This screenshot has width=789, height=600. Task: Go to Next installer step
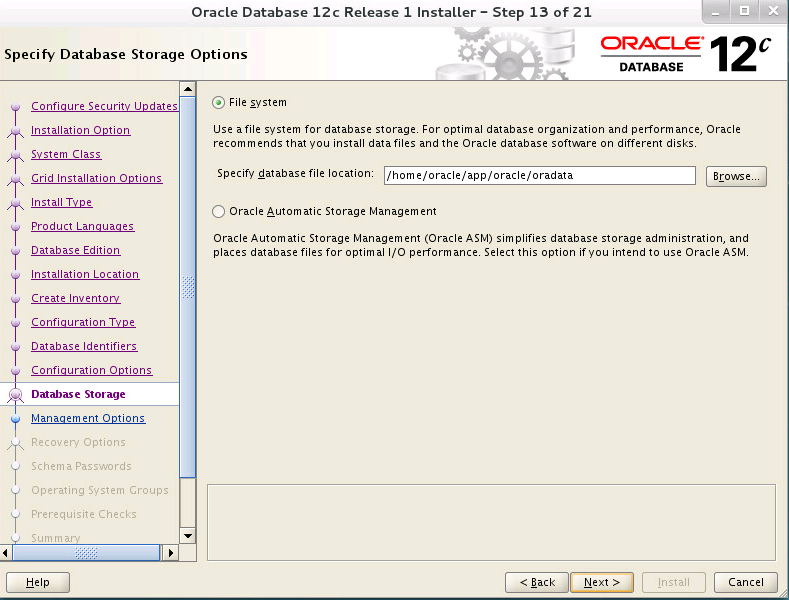(602, 582)
